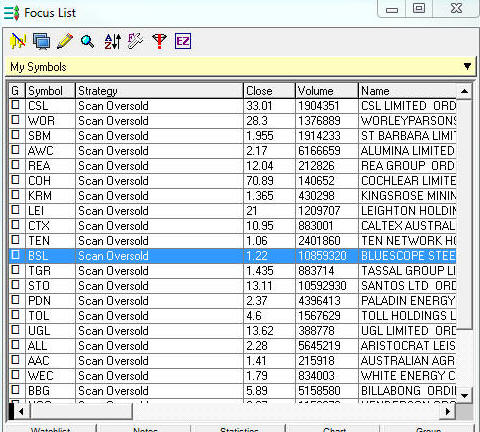Image resolution: width=480 pixels, height=432 pixels.
Task: Tick the checkbox for COH row
Action: tap(15, 180)
